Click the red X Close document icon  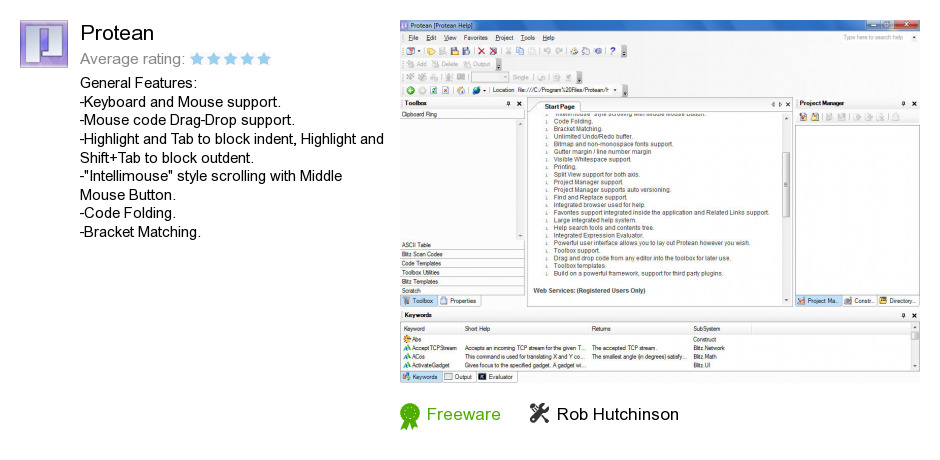coord(481,51)
